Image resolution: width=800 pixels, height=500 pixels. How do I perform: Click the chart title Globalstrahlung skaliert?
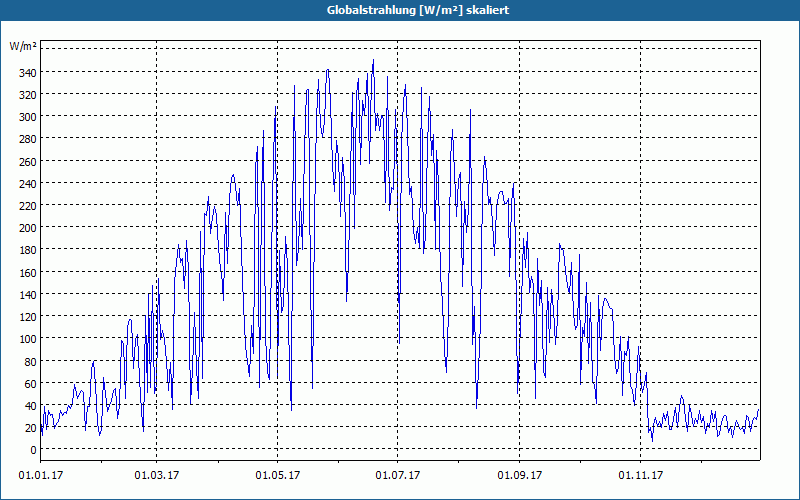coord(418,10)
